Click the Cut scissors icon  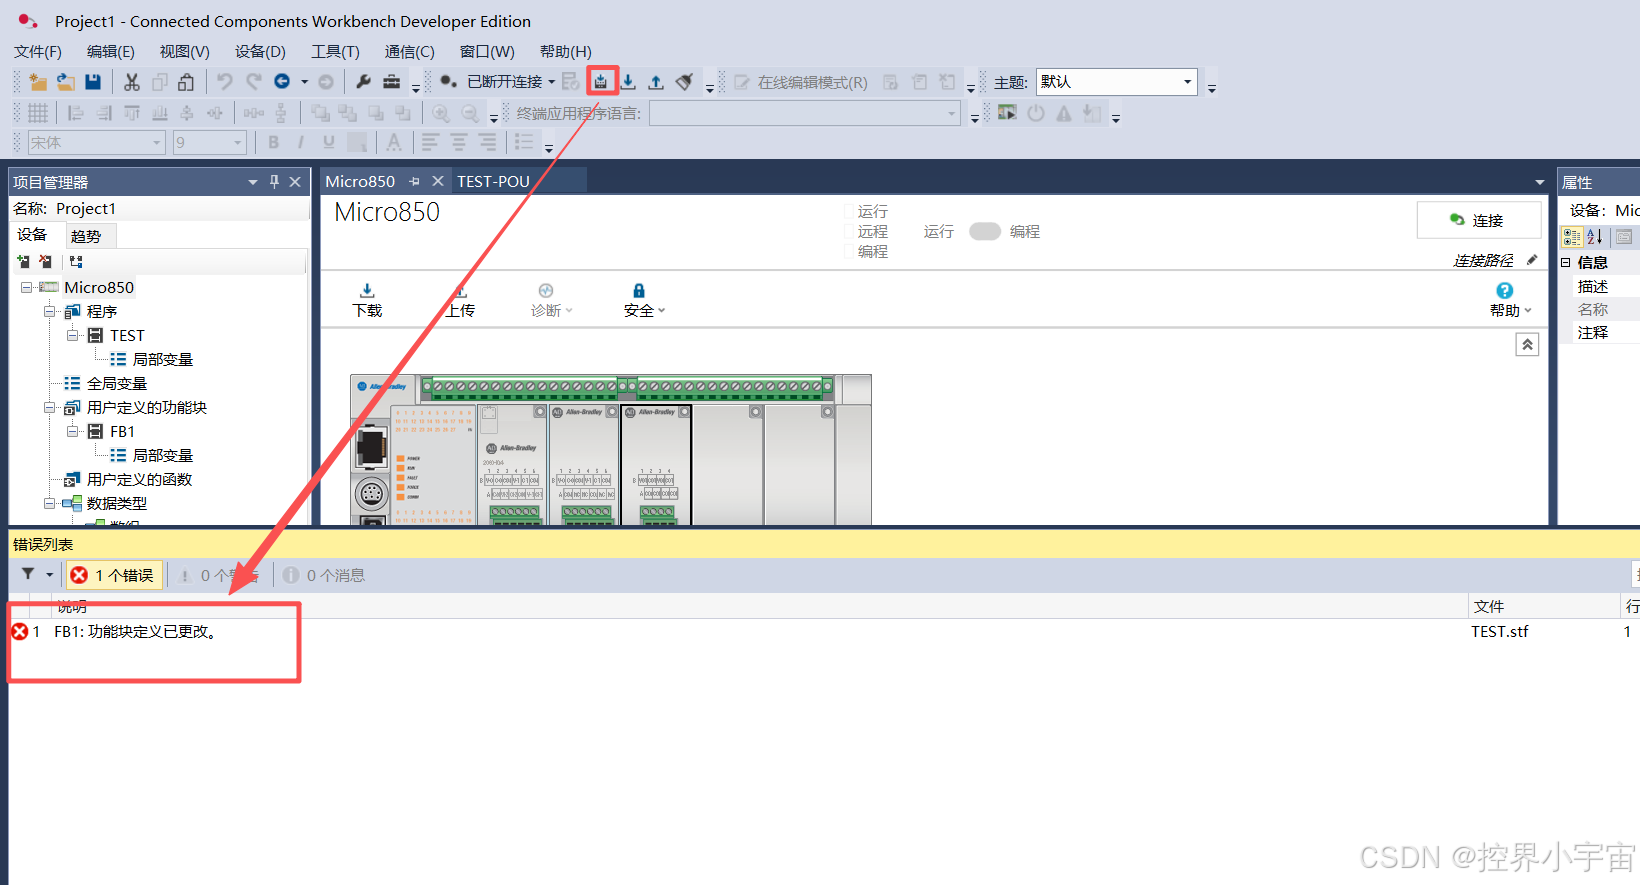tap(132, 82)
